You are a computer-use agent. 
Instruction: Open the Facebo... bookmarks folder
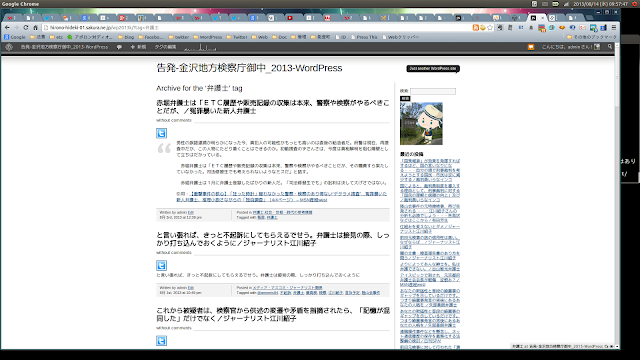[x=151, y=37]
